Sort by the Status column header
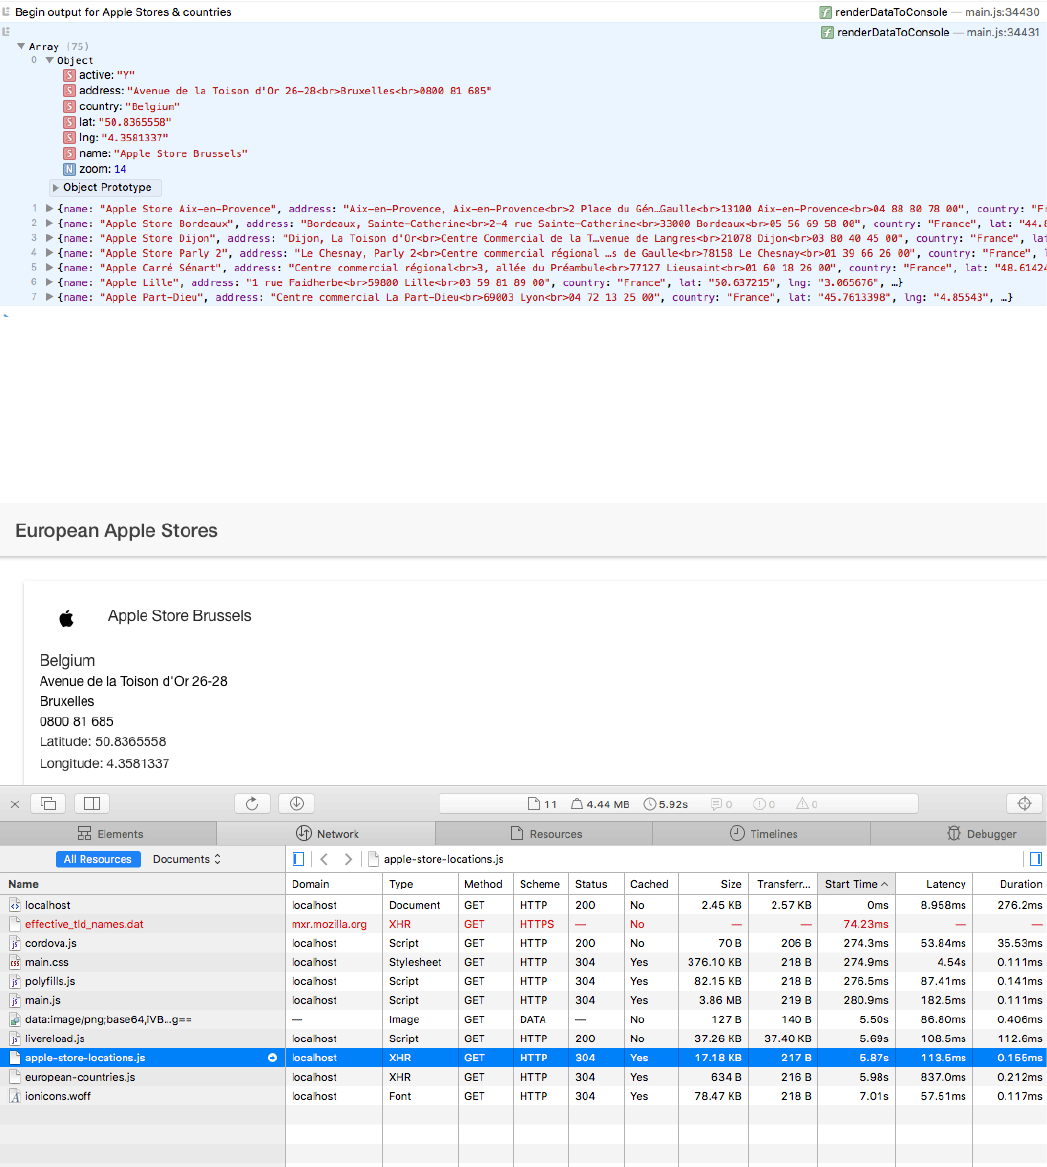Screen dimensions: 1047x1167 tap(596, 884)
